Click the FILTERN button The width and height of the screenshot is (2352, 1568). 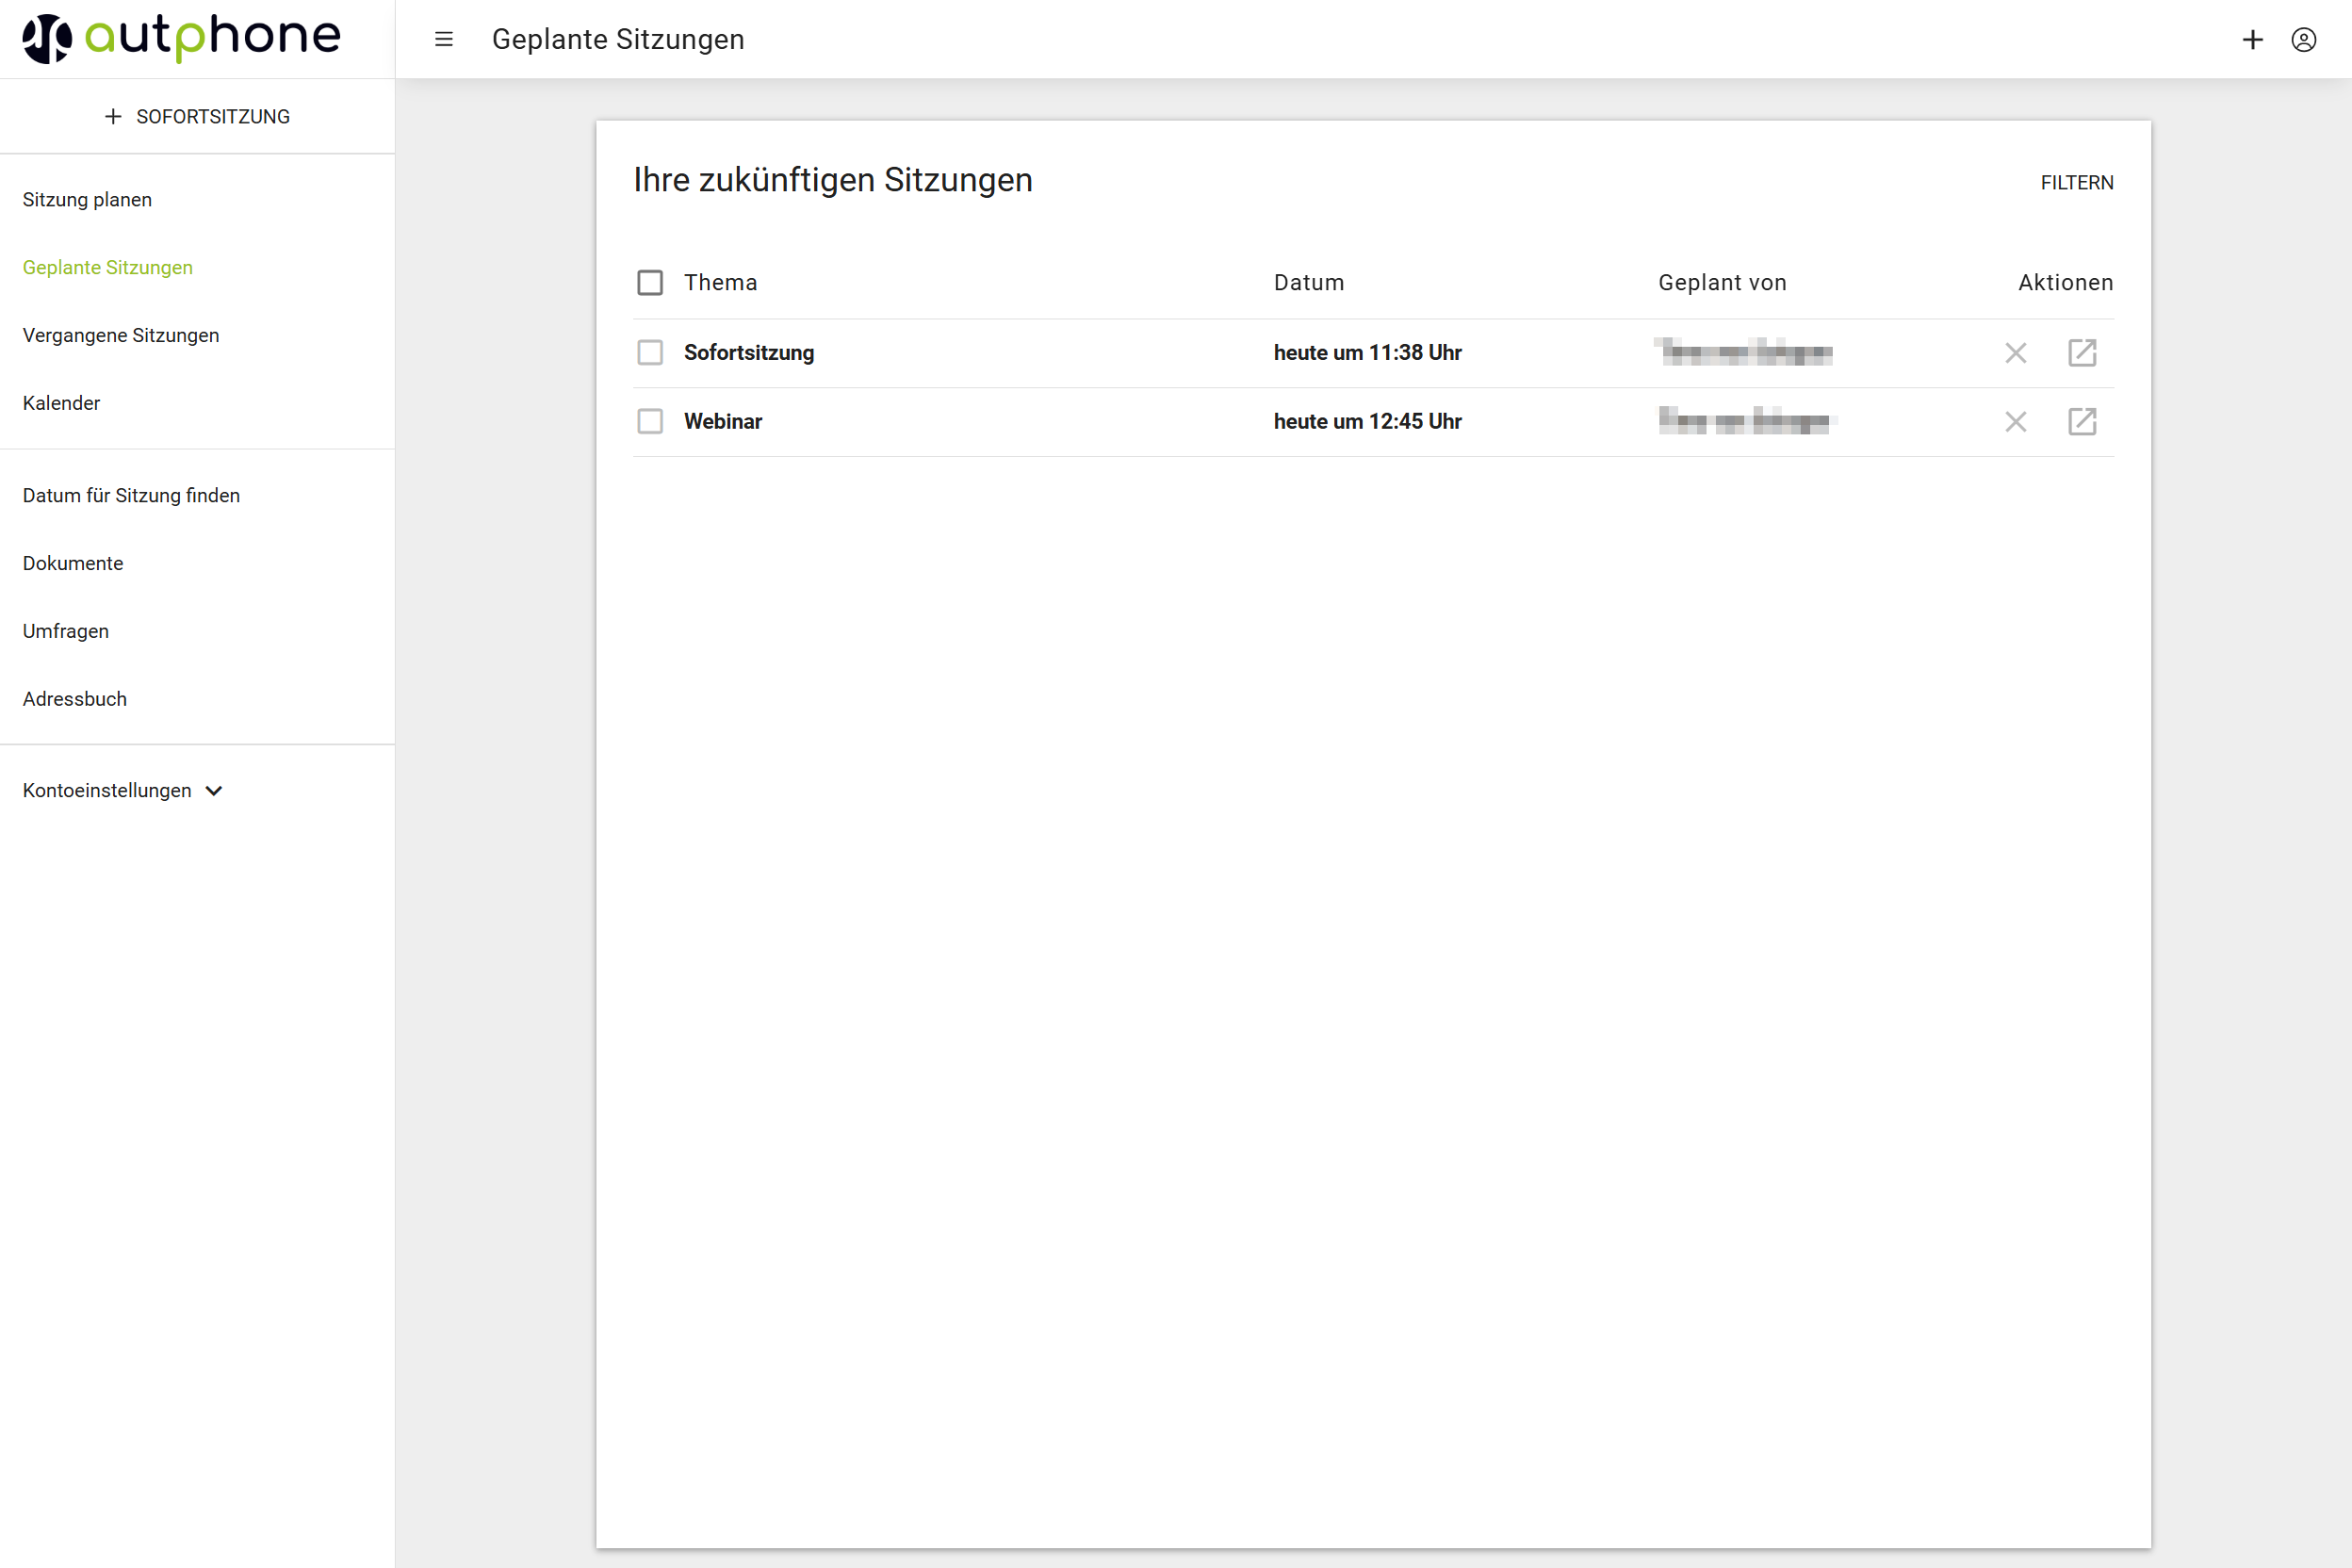click(2076, 183)
